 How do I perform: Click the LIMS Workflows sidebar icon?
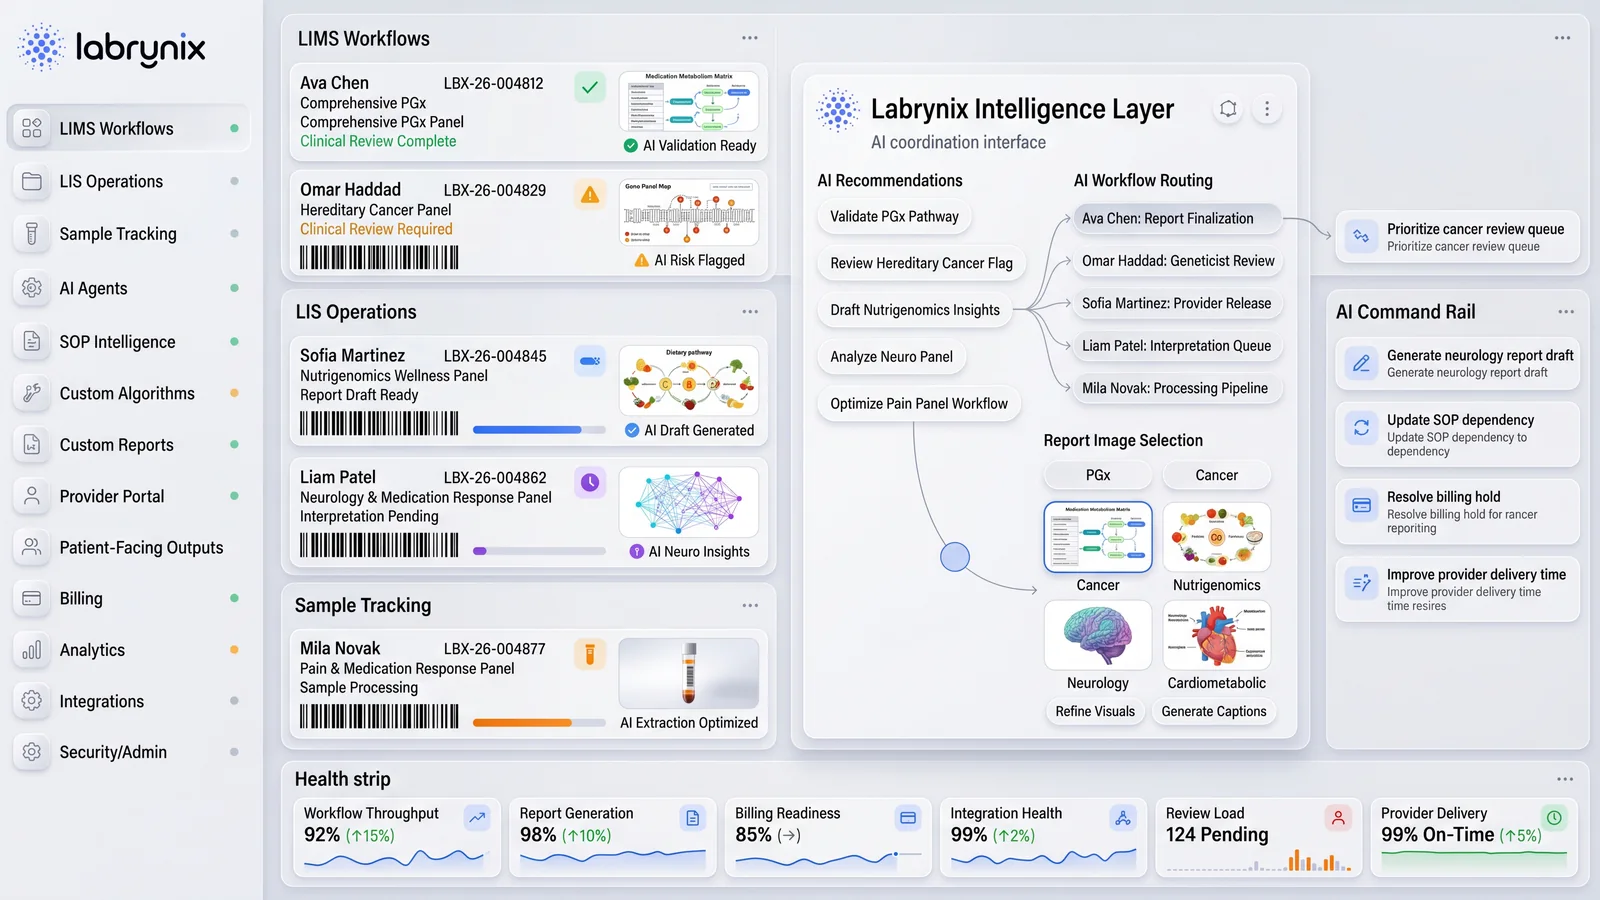pyautogui.click(x=32, y=128)
